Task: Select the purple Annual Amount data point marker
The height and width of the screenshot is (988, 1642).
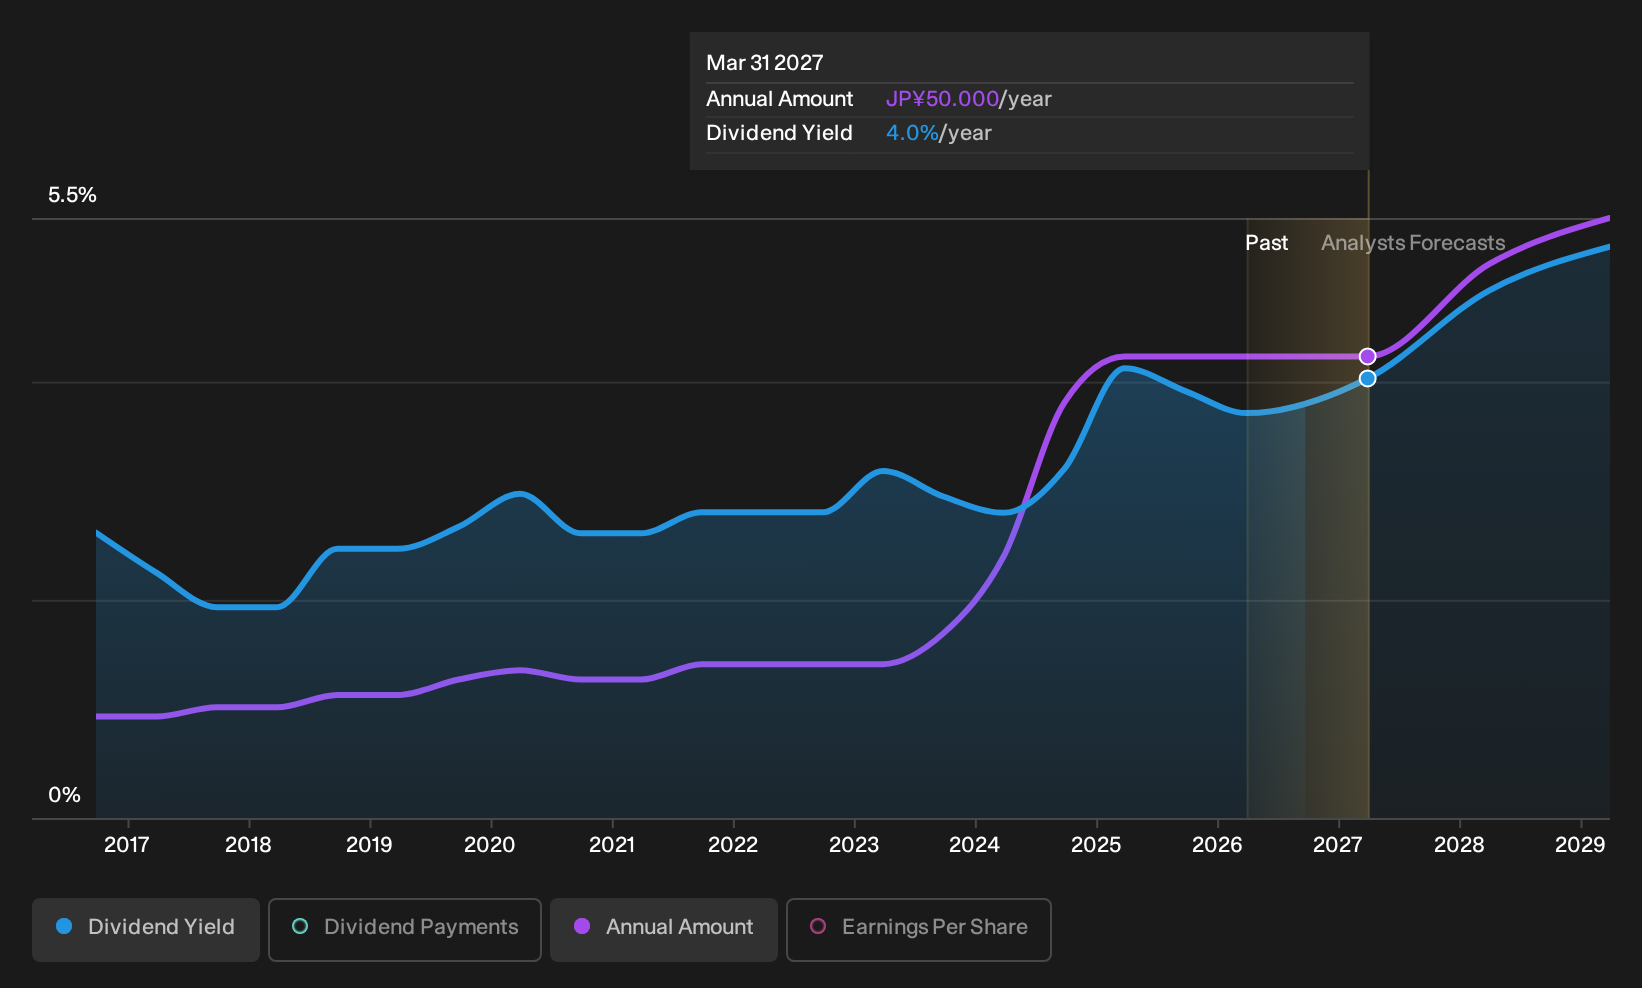Action: pos(1368,356)
